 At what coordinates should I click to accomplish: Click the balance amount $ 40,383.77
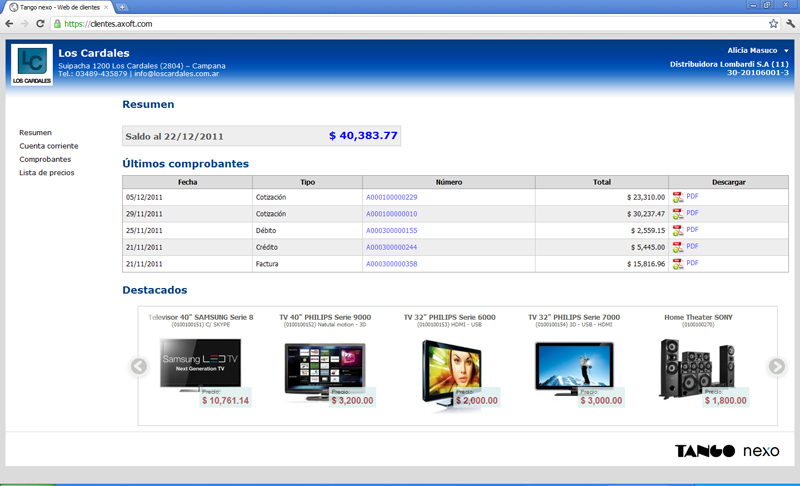363,136
